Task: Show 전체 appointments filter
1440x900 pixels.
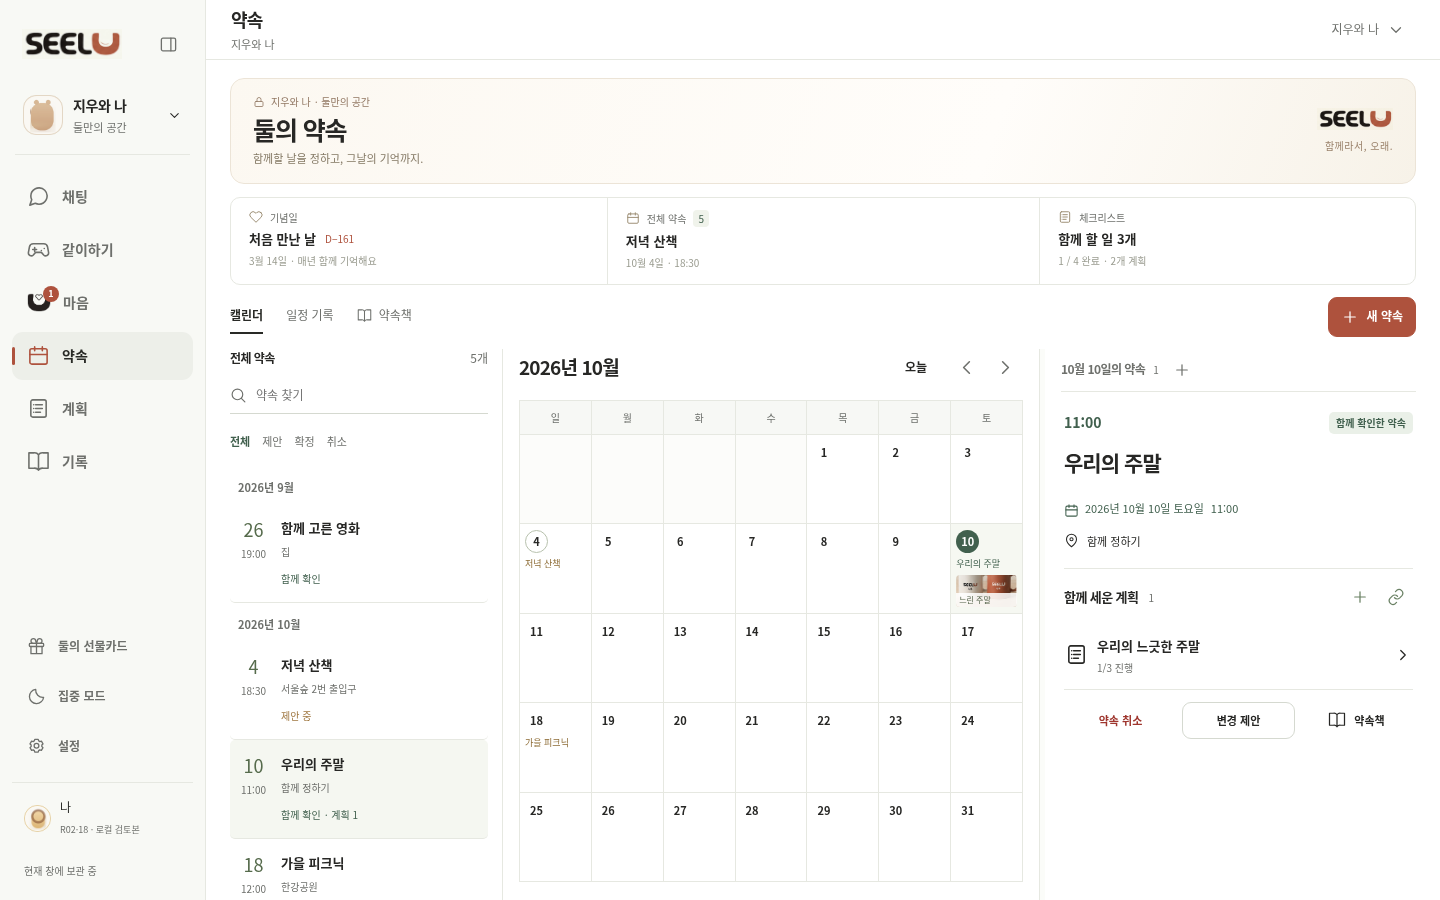Action: [x=240, y=442]
